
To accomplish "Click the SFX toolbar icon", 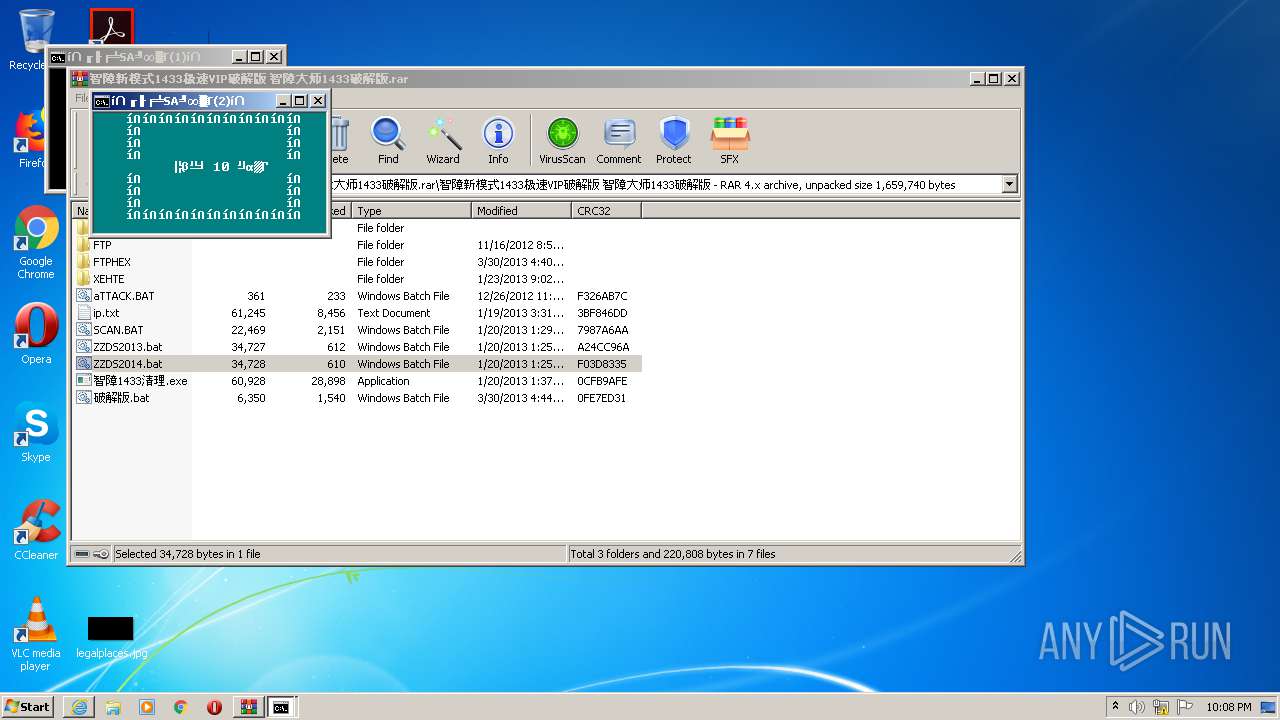I will pyautogui.click(x=730, y=140).
